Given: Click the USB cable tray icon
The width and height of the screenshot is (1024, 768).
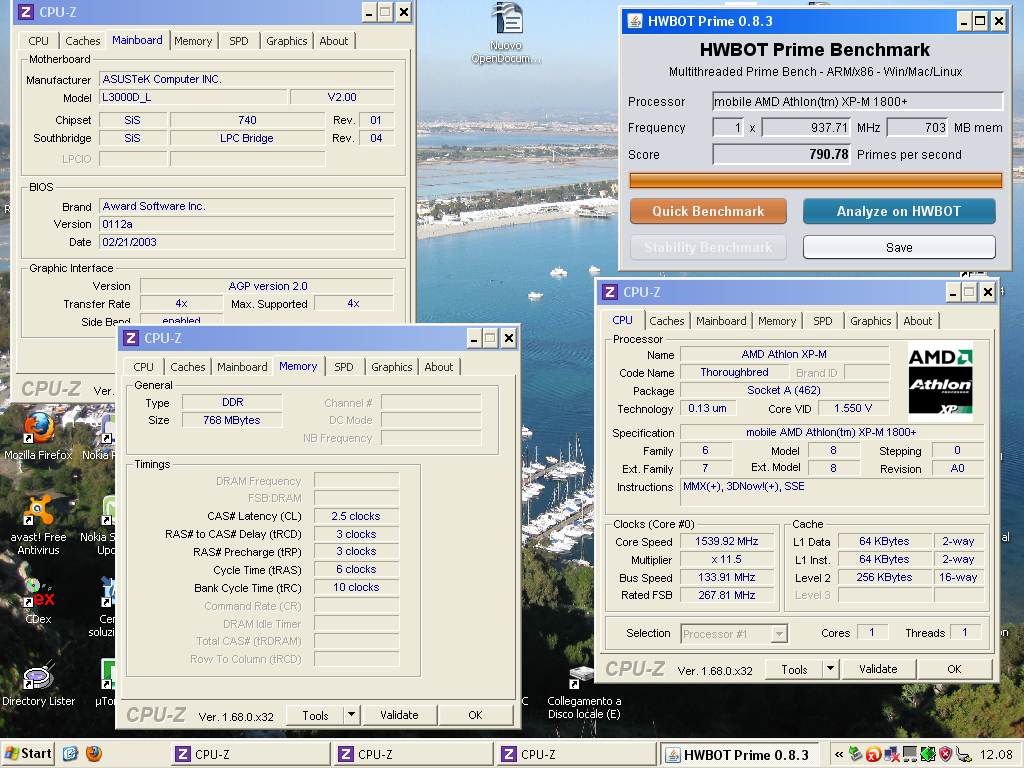Looking at the screenshot, I should tap(963, 754).
